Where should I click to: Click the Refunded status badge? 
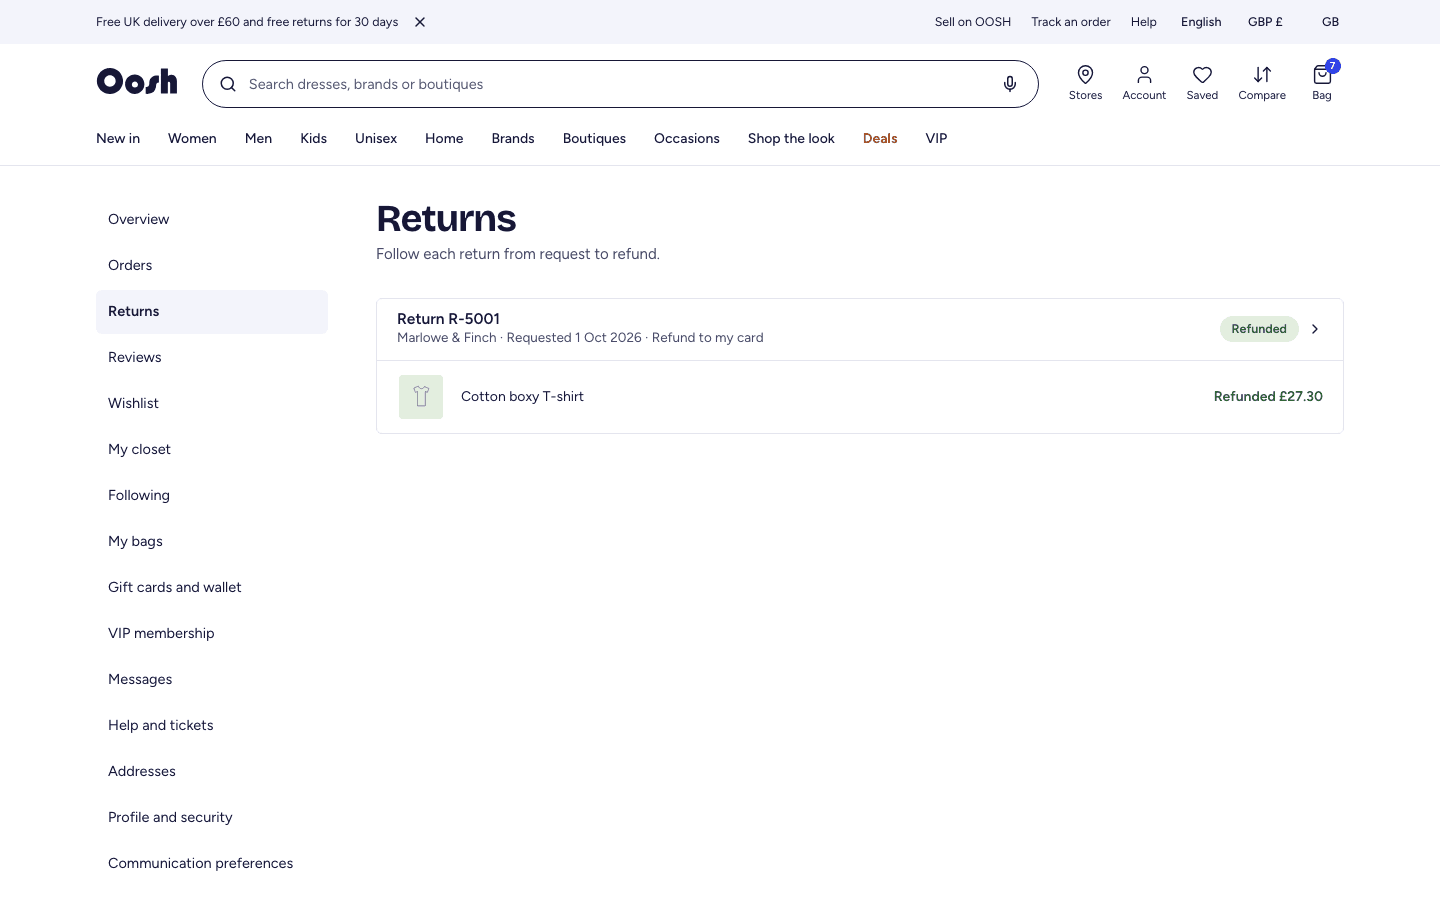[1259, 329]
